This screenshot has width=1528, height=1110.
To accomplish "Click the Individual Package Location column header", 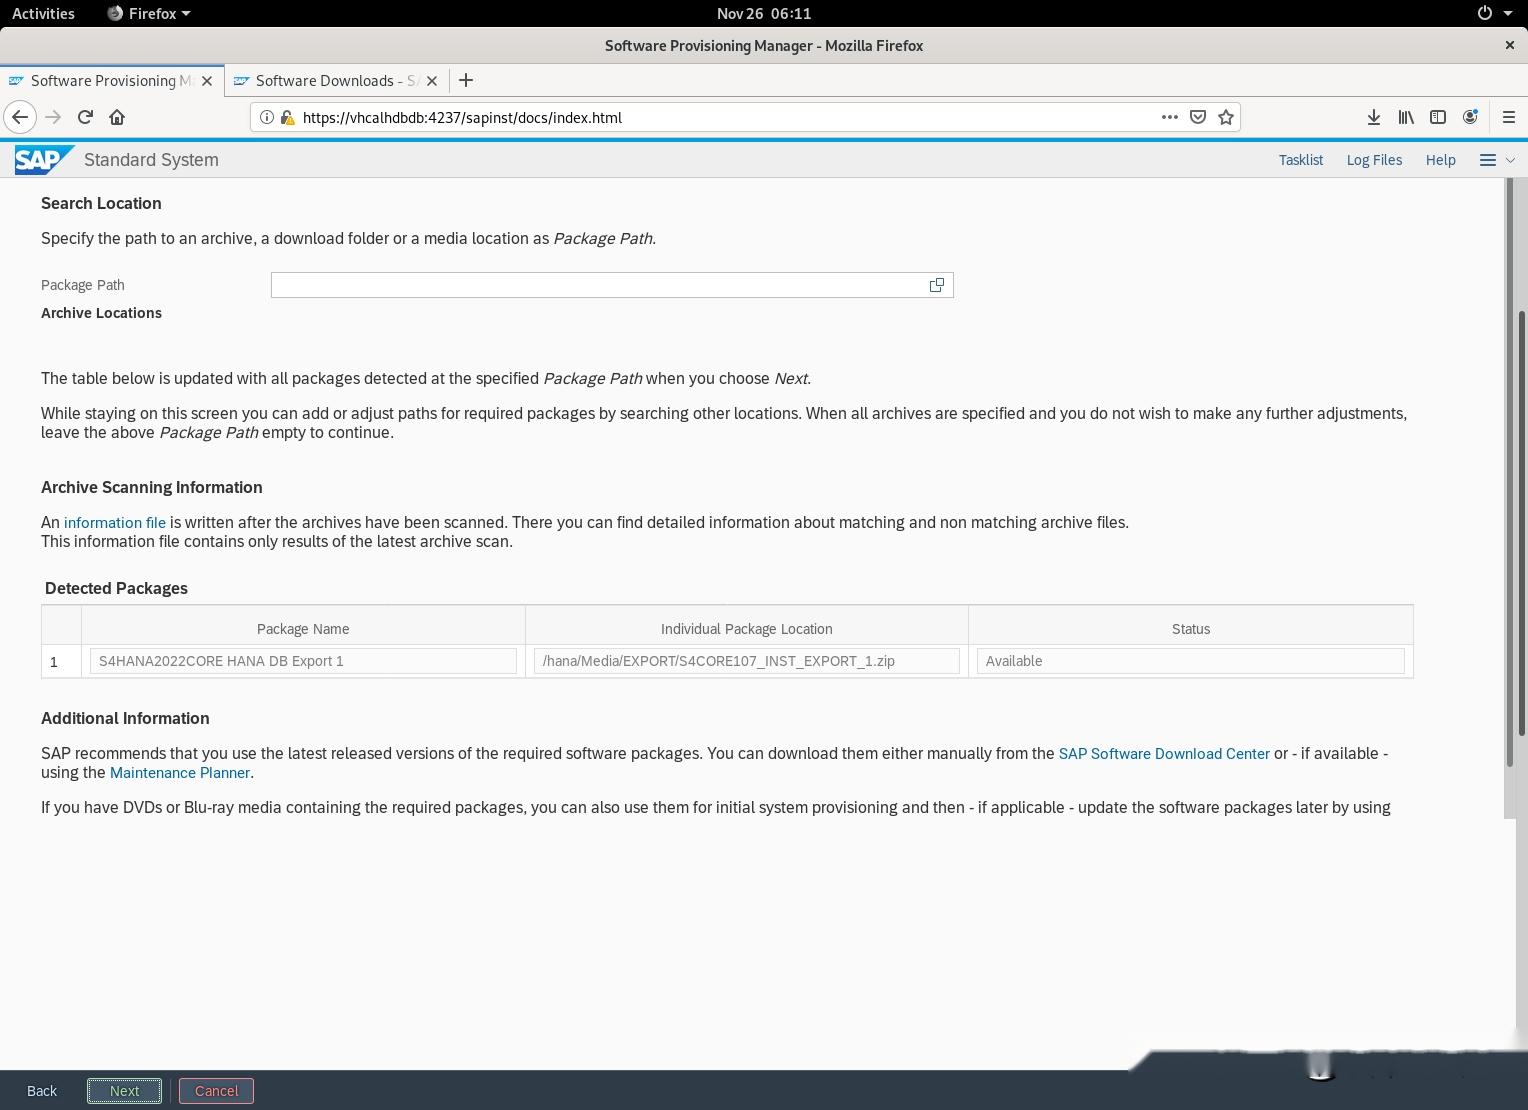I will [x=747, y=629].
